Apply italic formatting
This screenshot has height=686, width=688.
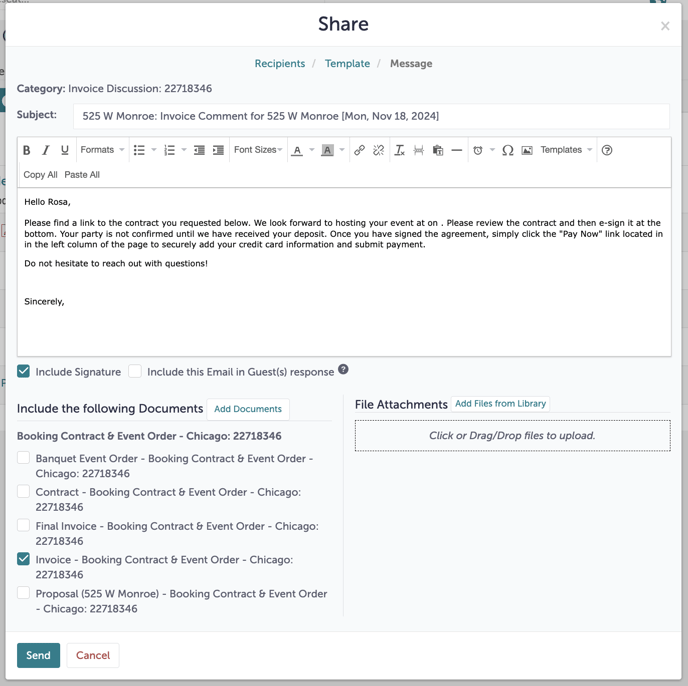[46, 150]
